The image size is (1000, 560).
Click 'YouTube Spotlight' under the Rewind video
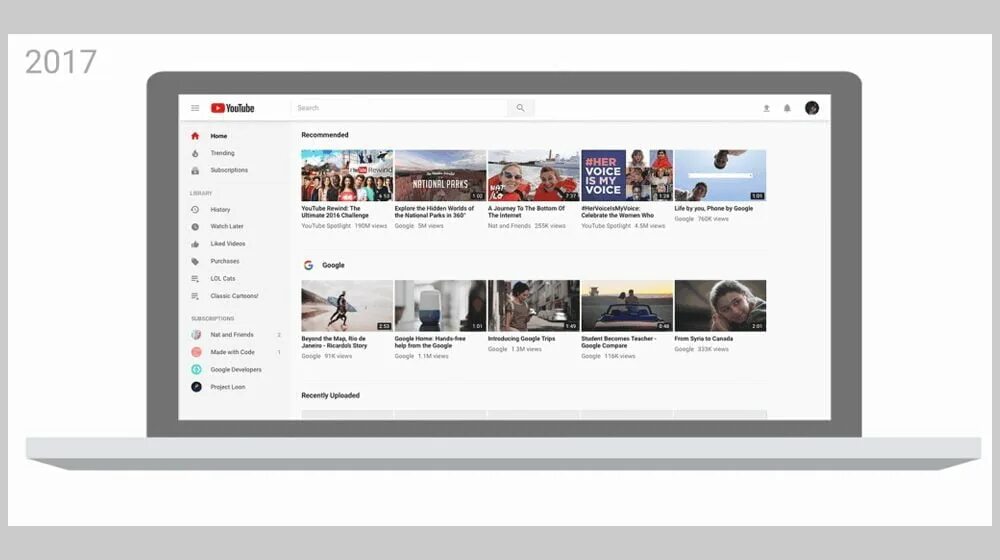coord(326,226)
